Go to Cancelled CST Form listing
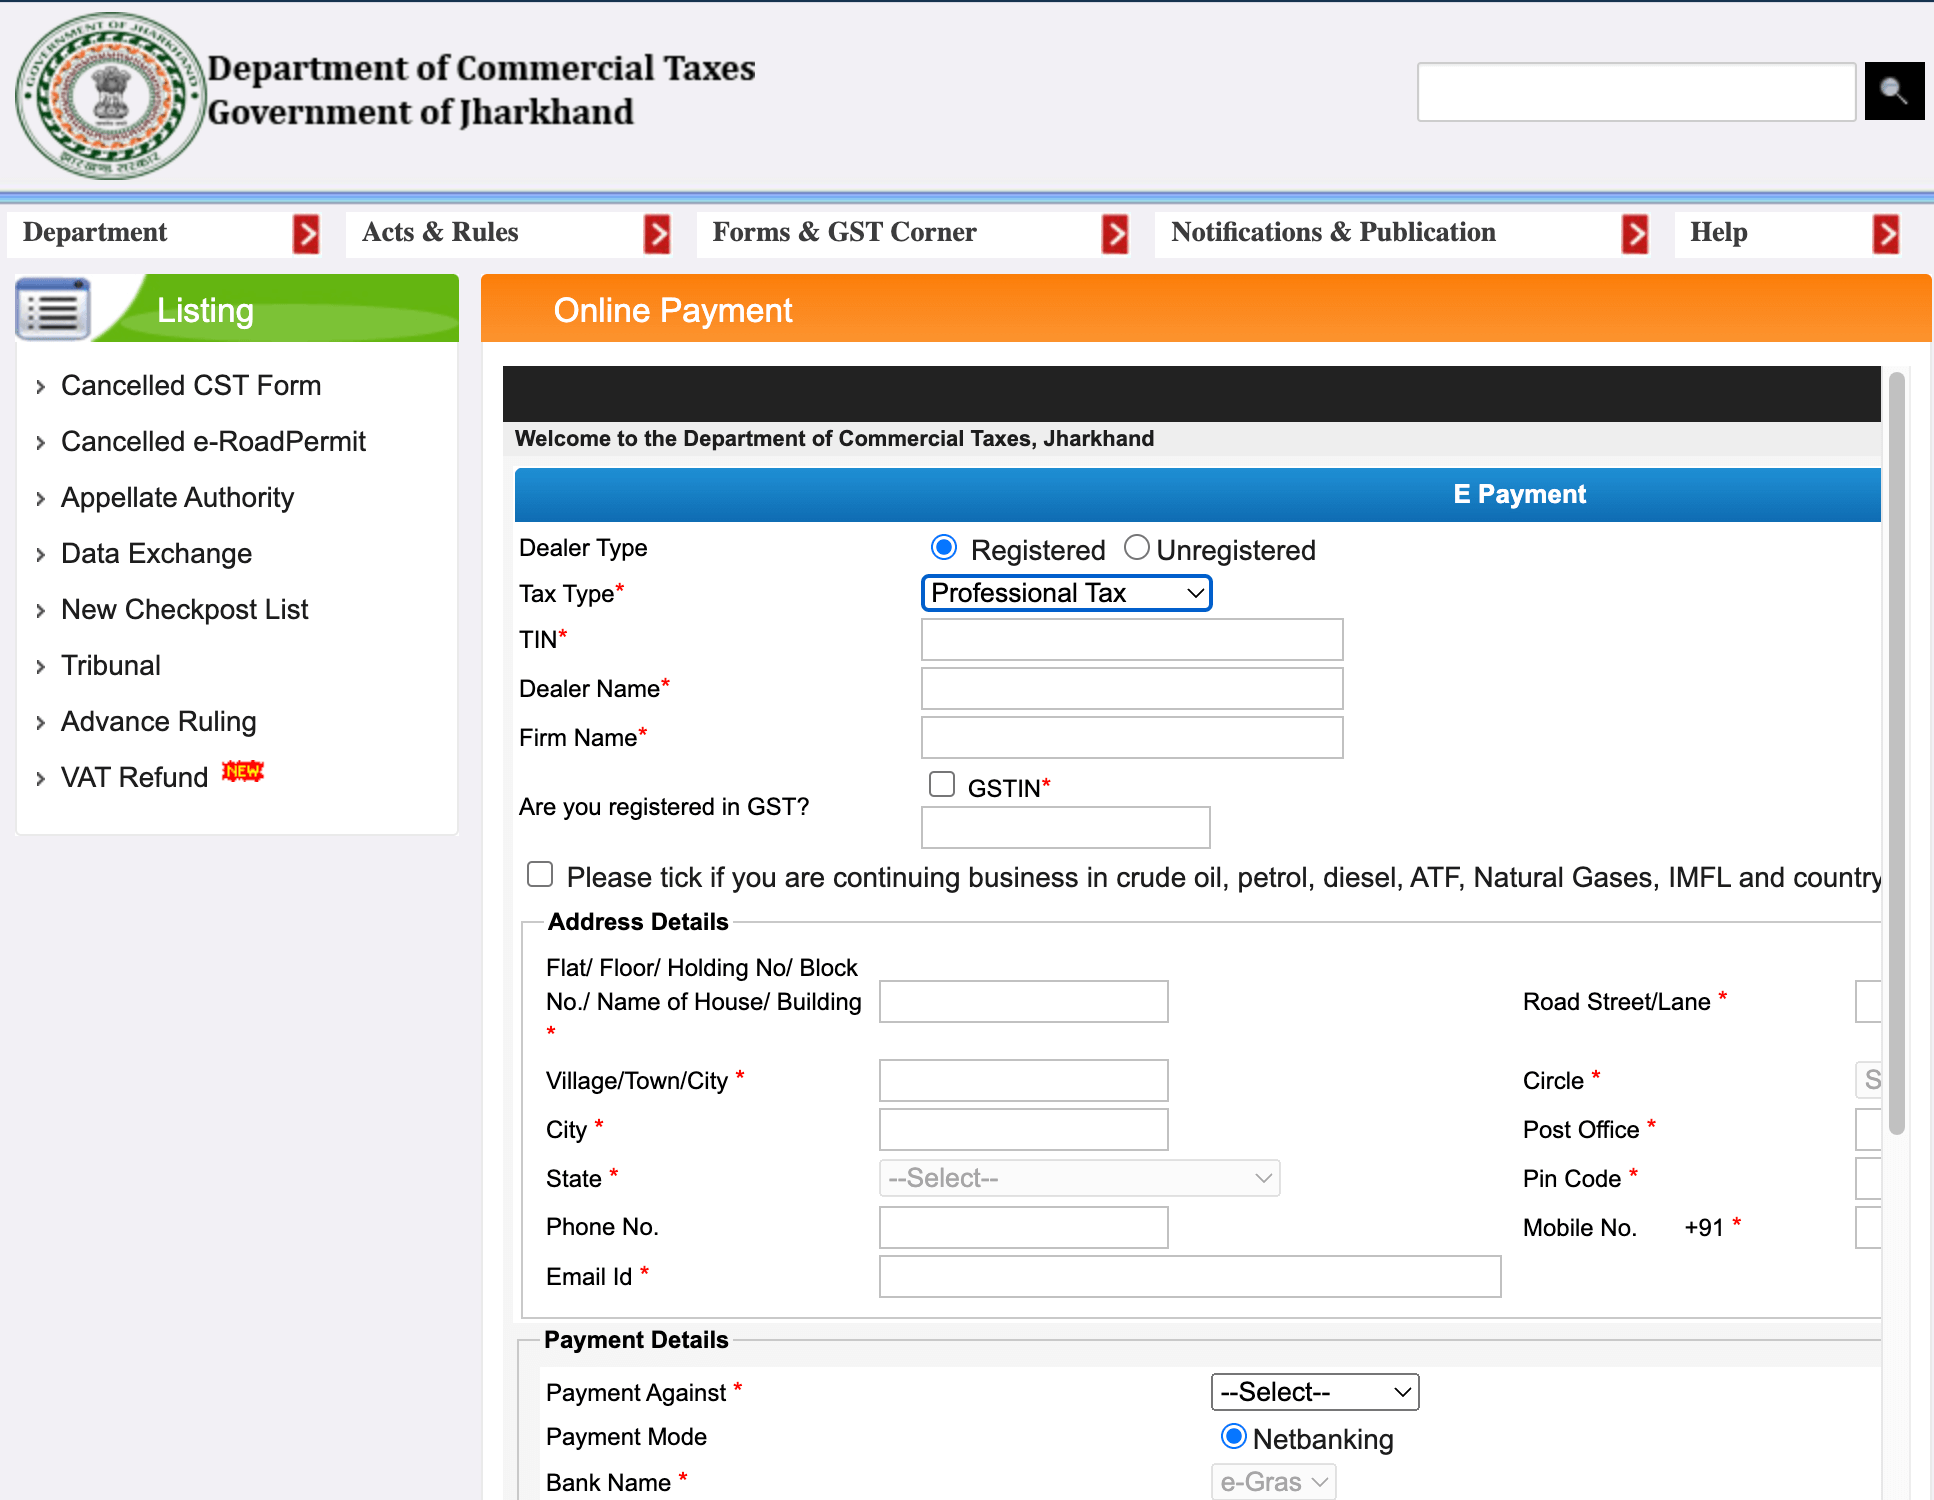This screenshot has height=1500, width=1934. click(191, 385)
